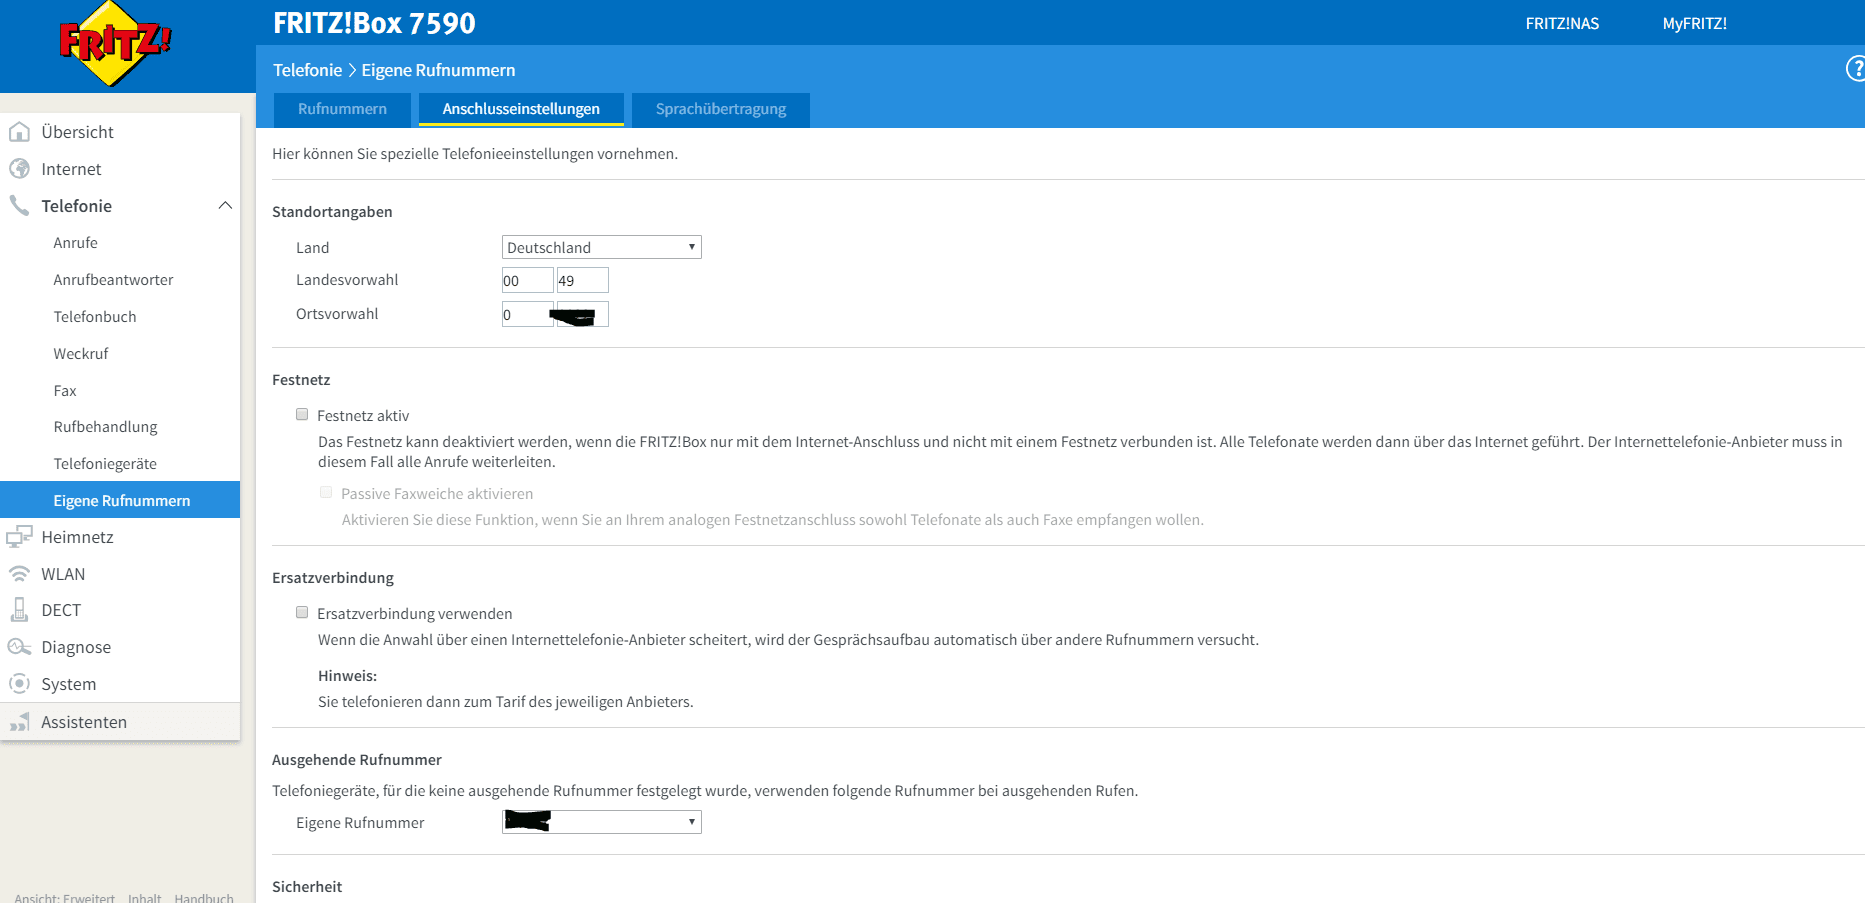Open the FRITZ!NAS link
The width and height of the screenshot is (1865, 903).
1562,23
